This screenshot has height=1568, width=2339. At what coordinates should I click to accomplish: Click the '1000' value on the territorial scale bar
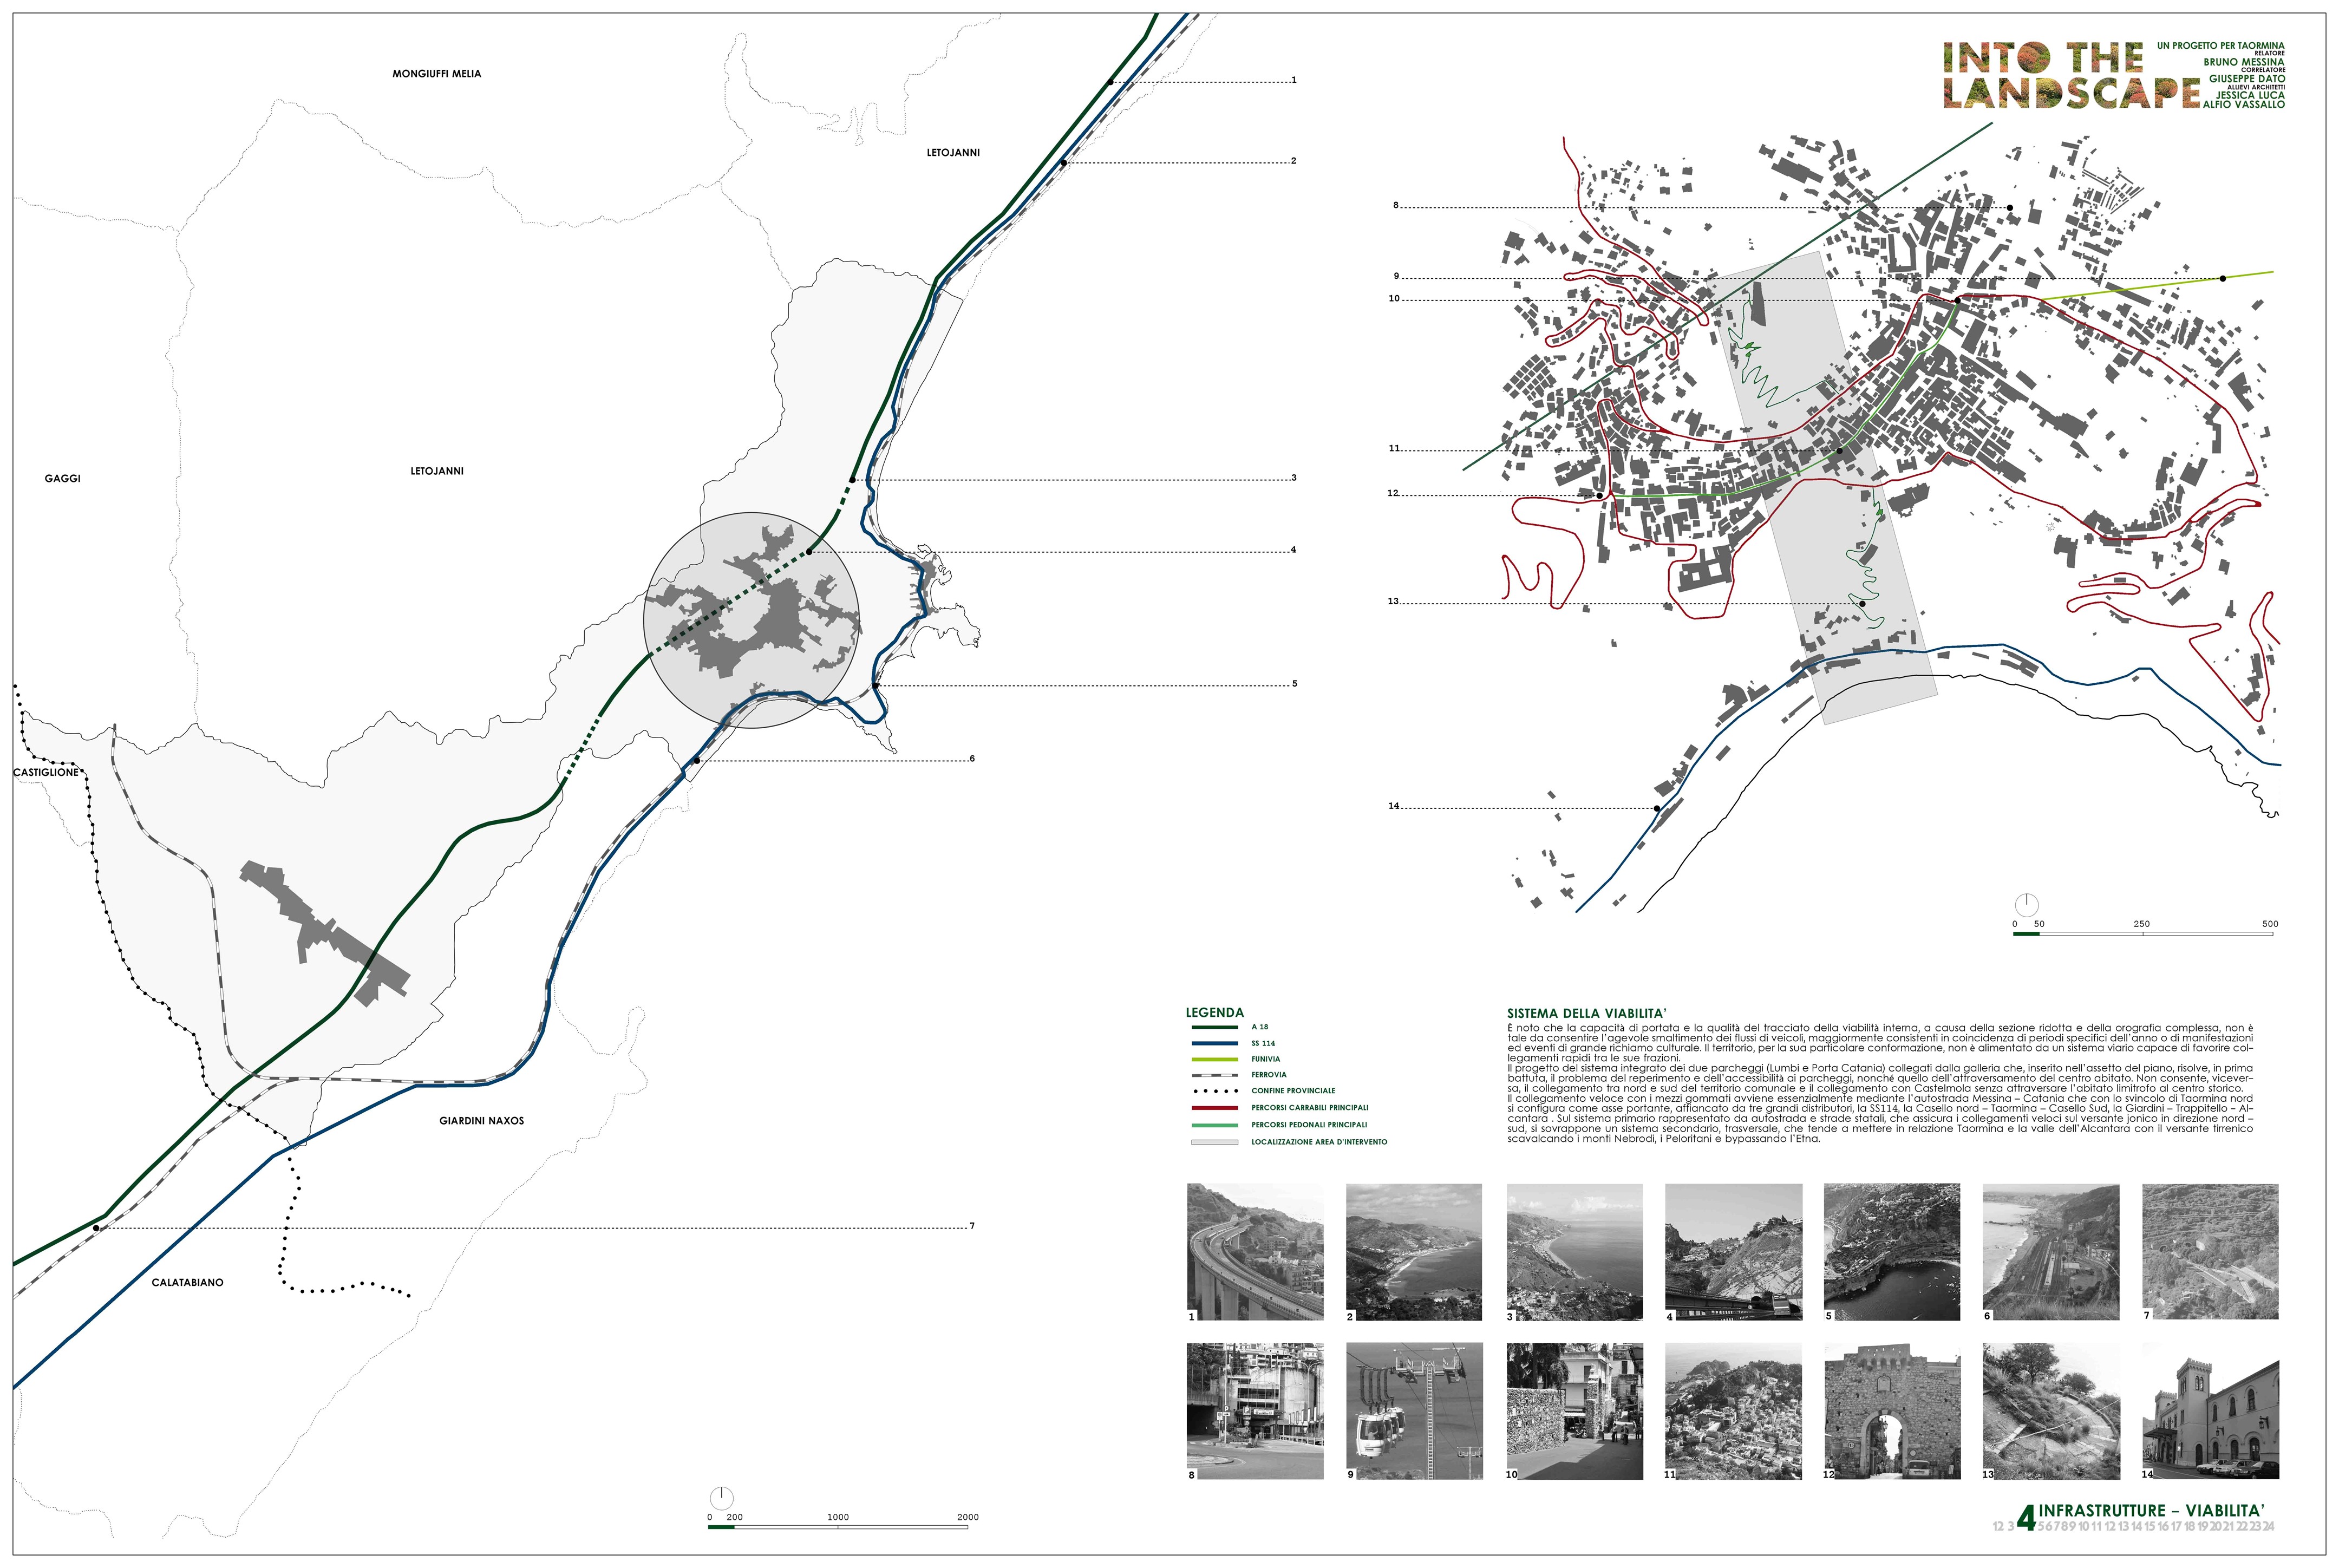(838, 1517)
